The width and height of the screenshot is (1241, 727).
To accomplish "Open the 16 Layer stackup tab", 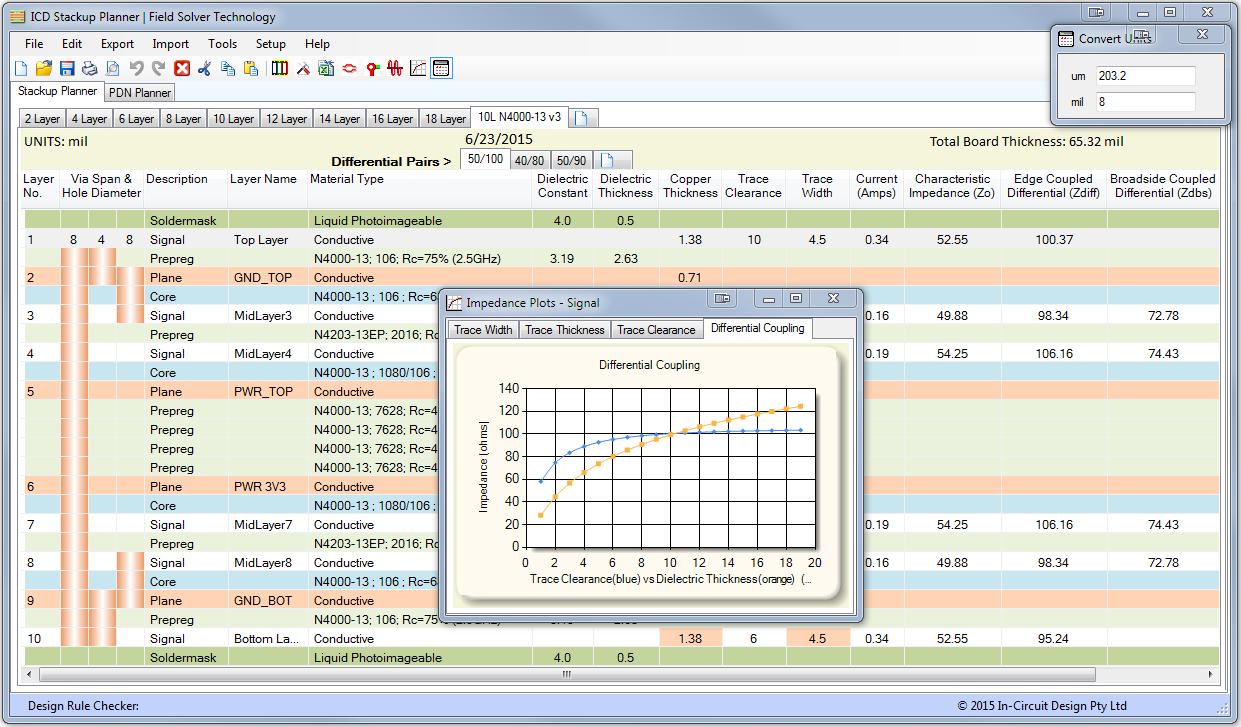I will (392, 119).
